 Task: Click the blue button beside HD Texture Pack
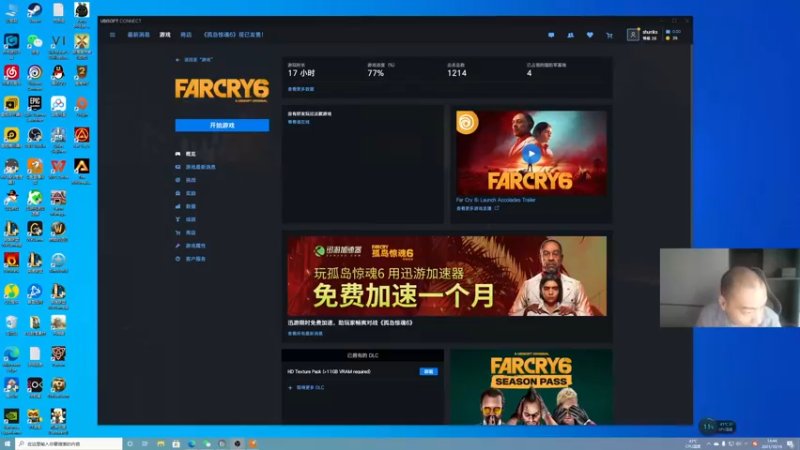429,371
